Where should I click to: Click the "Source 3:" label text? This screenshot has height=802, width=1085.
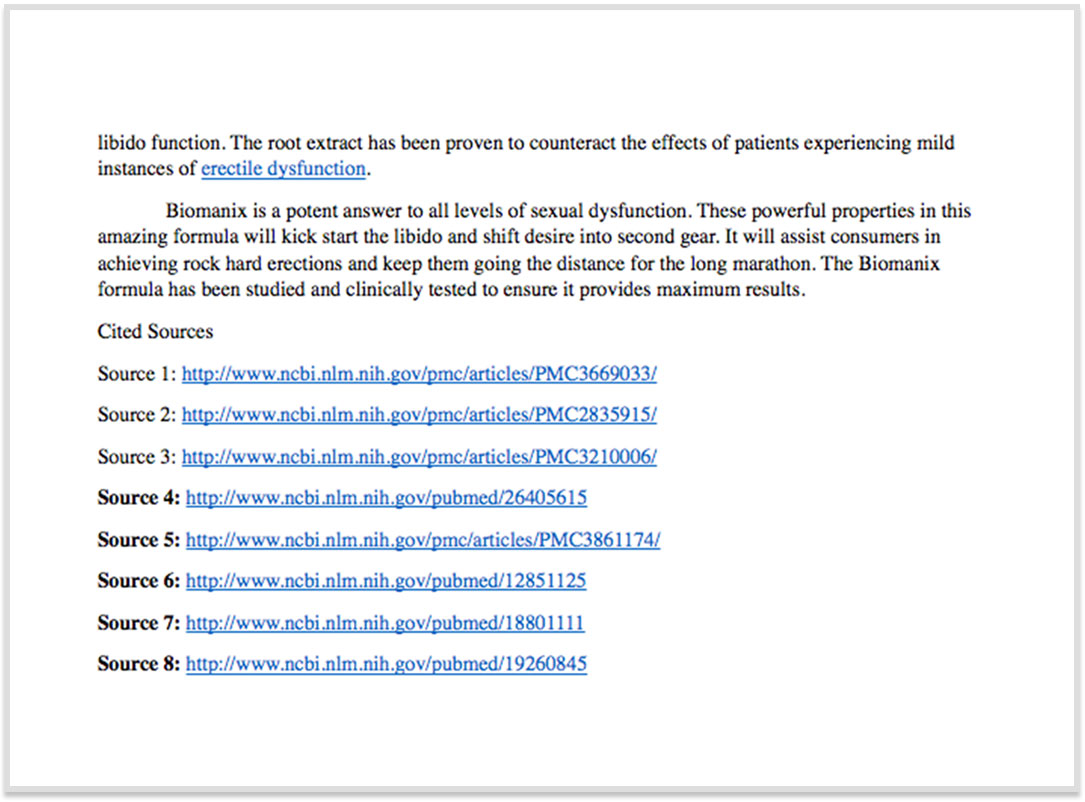click(137, 457)
